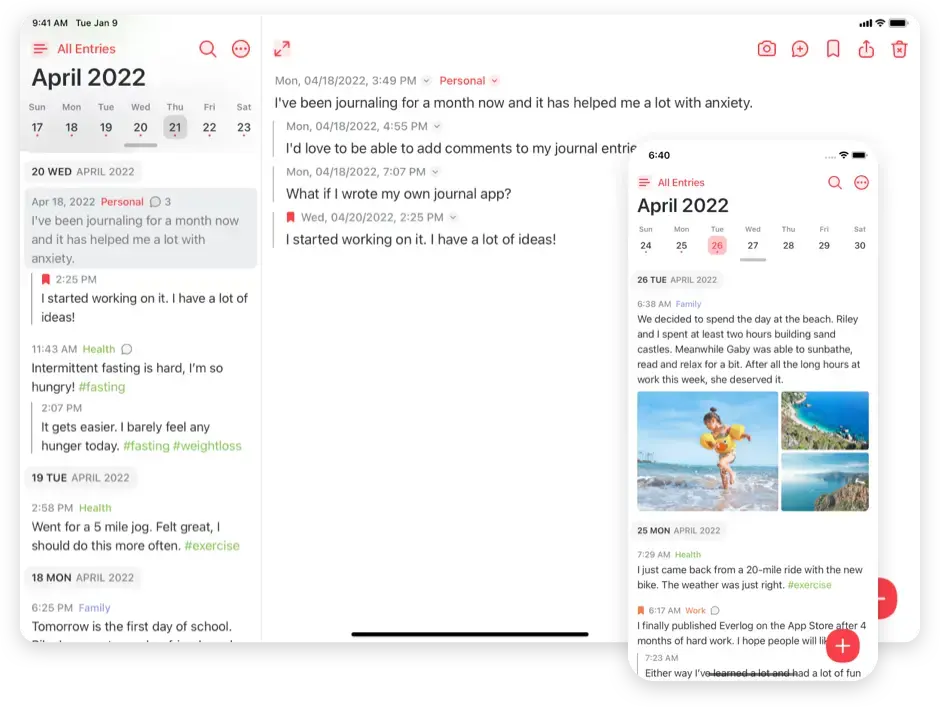Open the bottom-right cliff and sea photo on the phone

(x=824, y=482)
